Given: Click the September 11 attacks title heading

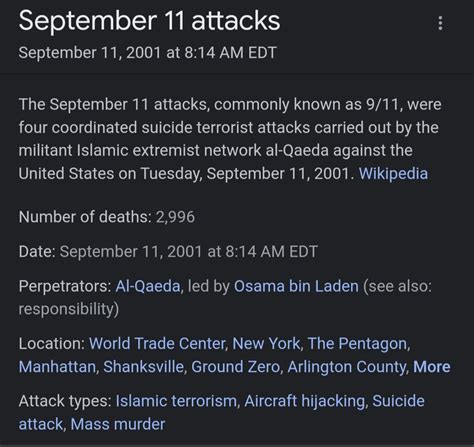Looking at the screenshot, I should (x=149, y=21).
